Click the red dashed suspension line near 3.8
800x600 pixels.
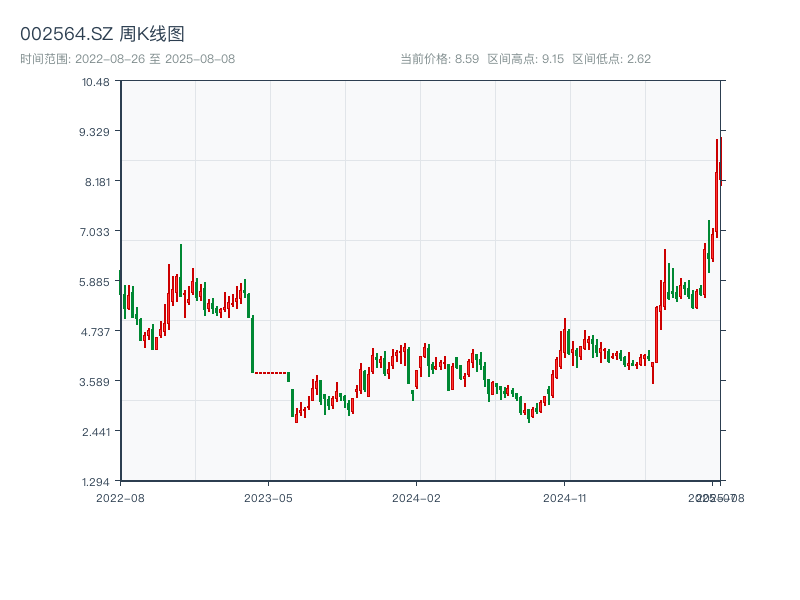click(271, 373)
